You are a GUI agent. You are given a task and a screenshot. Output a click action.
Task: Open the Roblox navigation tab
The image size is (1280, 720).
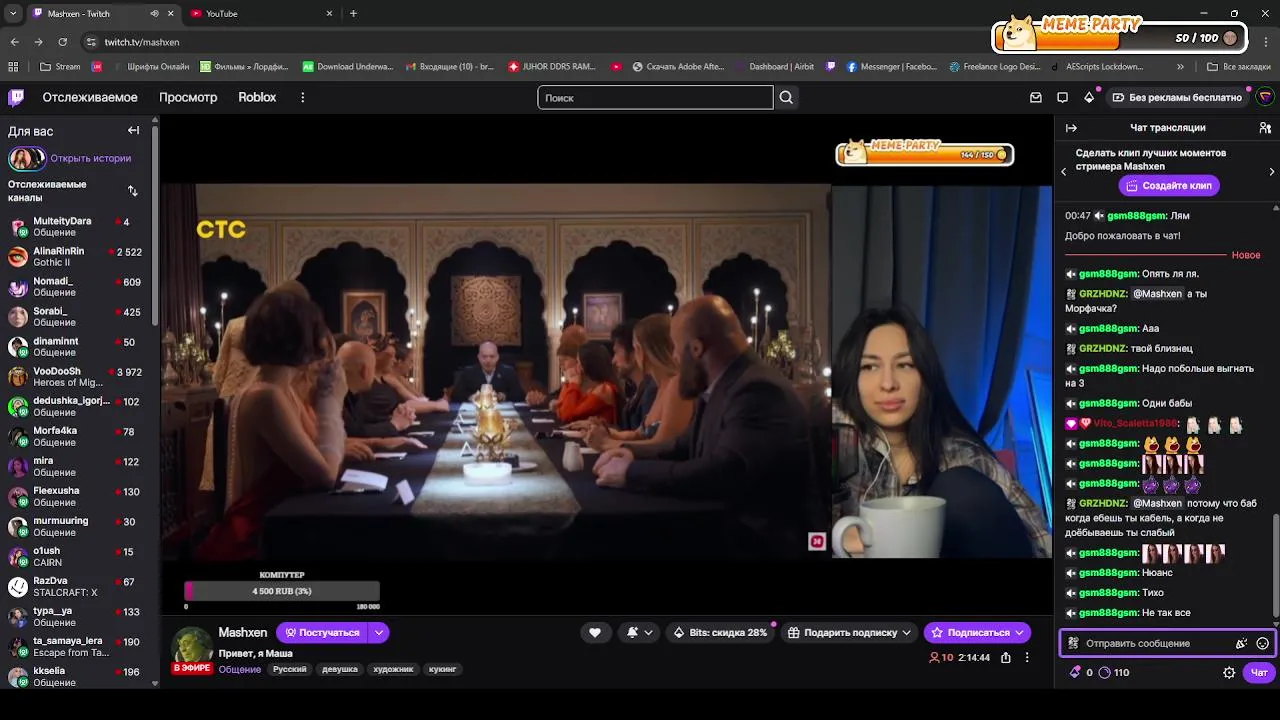[x=257, y=97]
